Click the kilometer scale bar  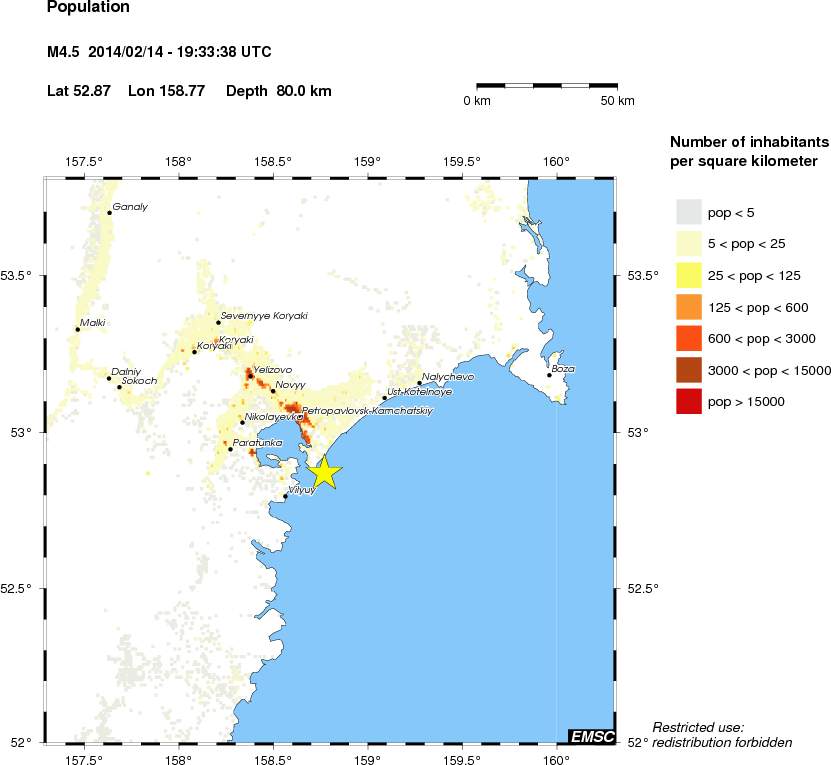point(547,86)
